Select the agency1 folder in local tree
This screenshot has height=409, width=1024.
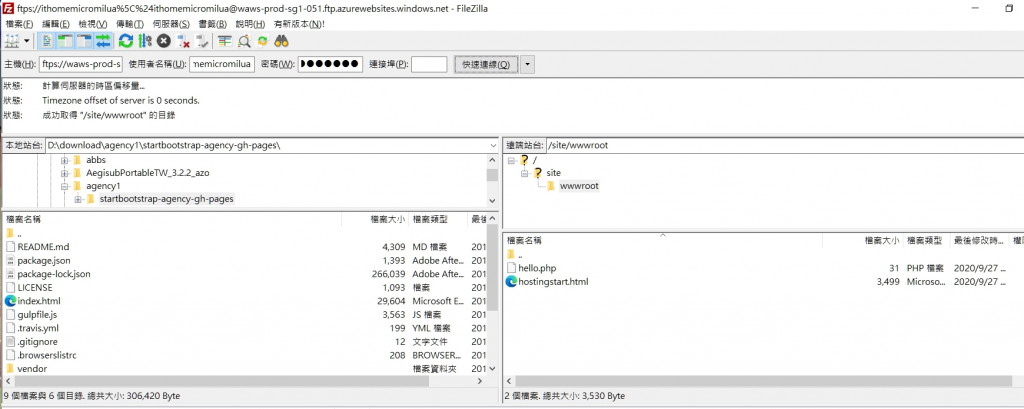click(104, 186)
